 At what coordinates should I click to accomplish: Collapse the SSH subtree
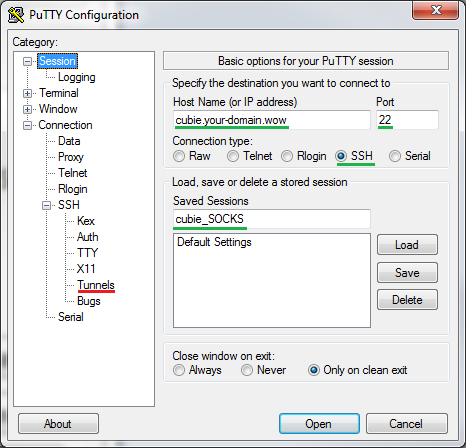(47, 205)
